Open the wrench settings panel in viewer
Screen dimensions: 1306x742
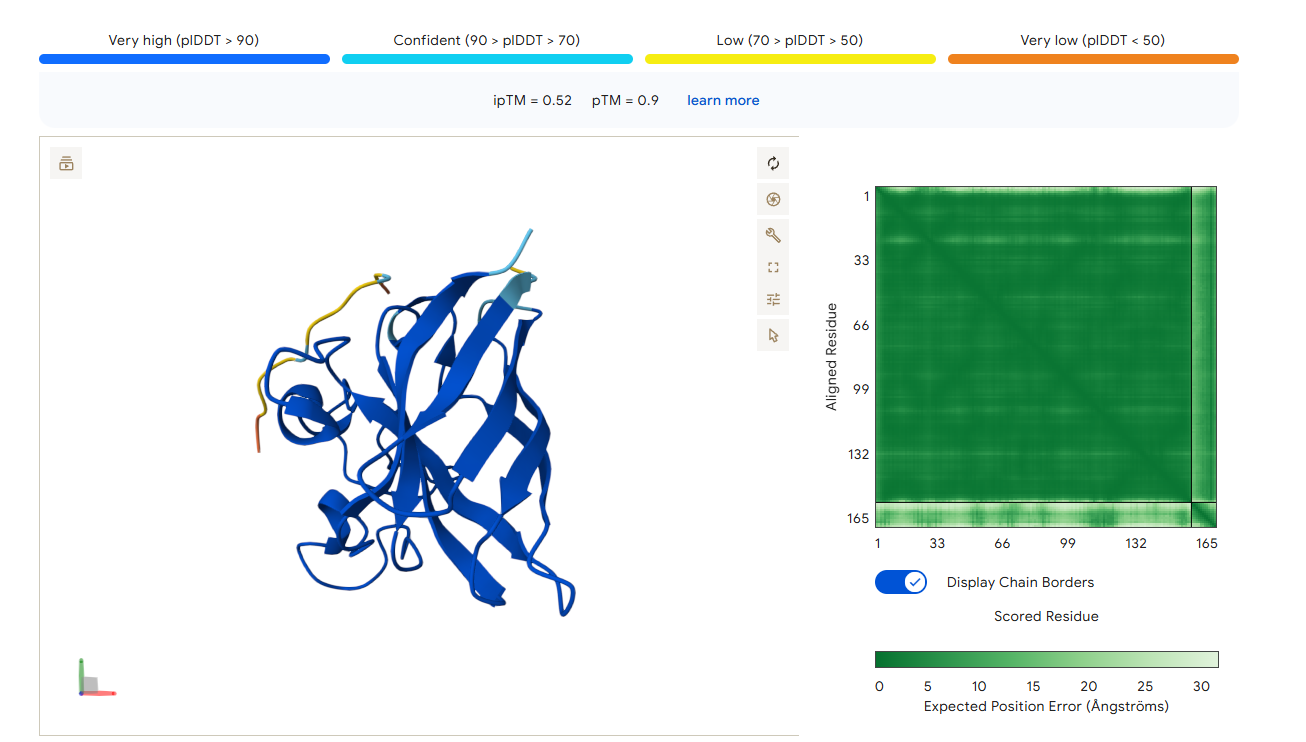pos(773,235)
